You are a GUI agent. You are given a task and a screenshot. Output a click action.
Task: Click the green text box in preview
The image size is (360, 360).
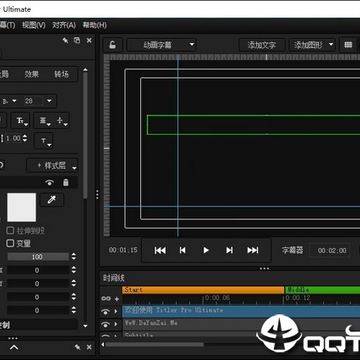253,125
